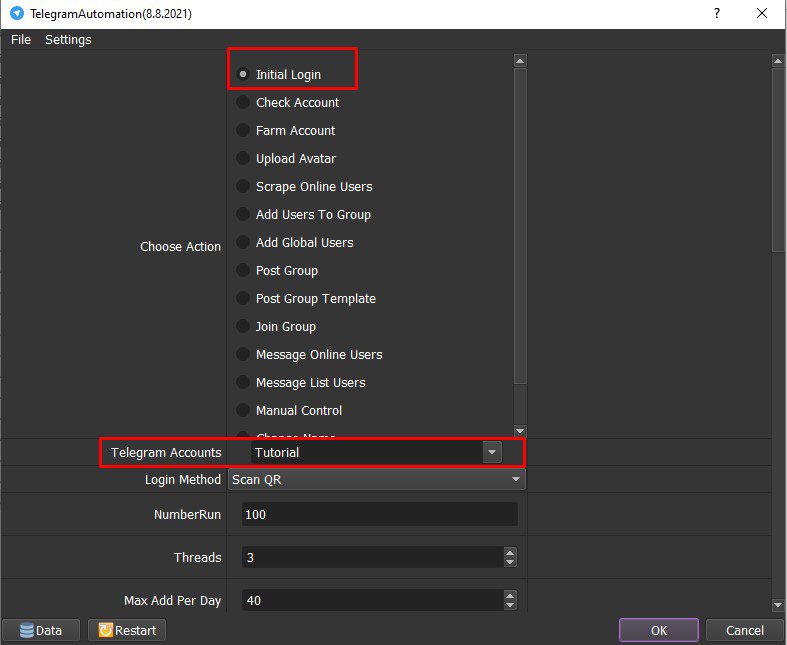Select the Initial Login radio button
Image resolution: width=787 pixels, height=645 pixels.
(243, 74)
